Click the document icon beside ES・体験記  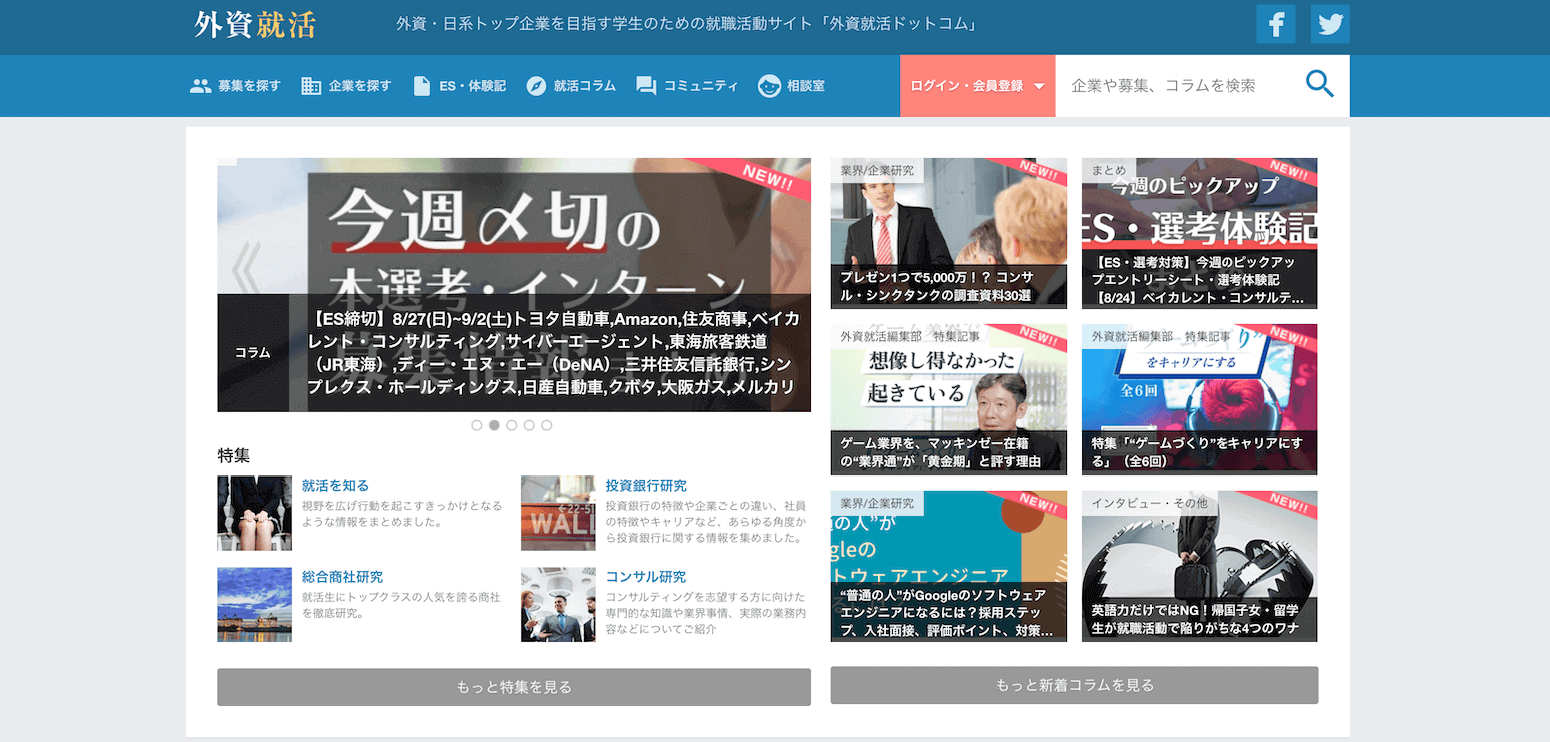(422, 86)
